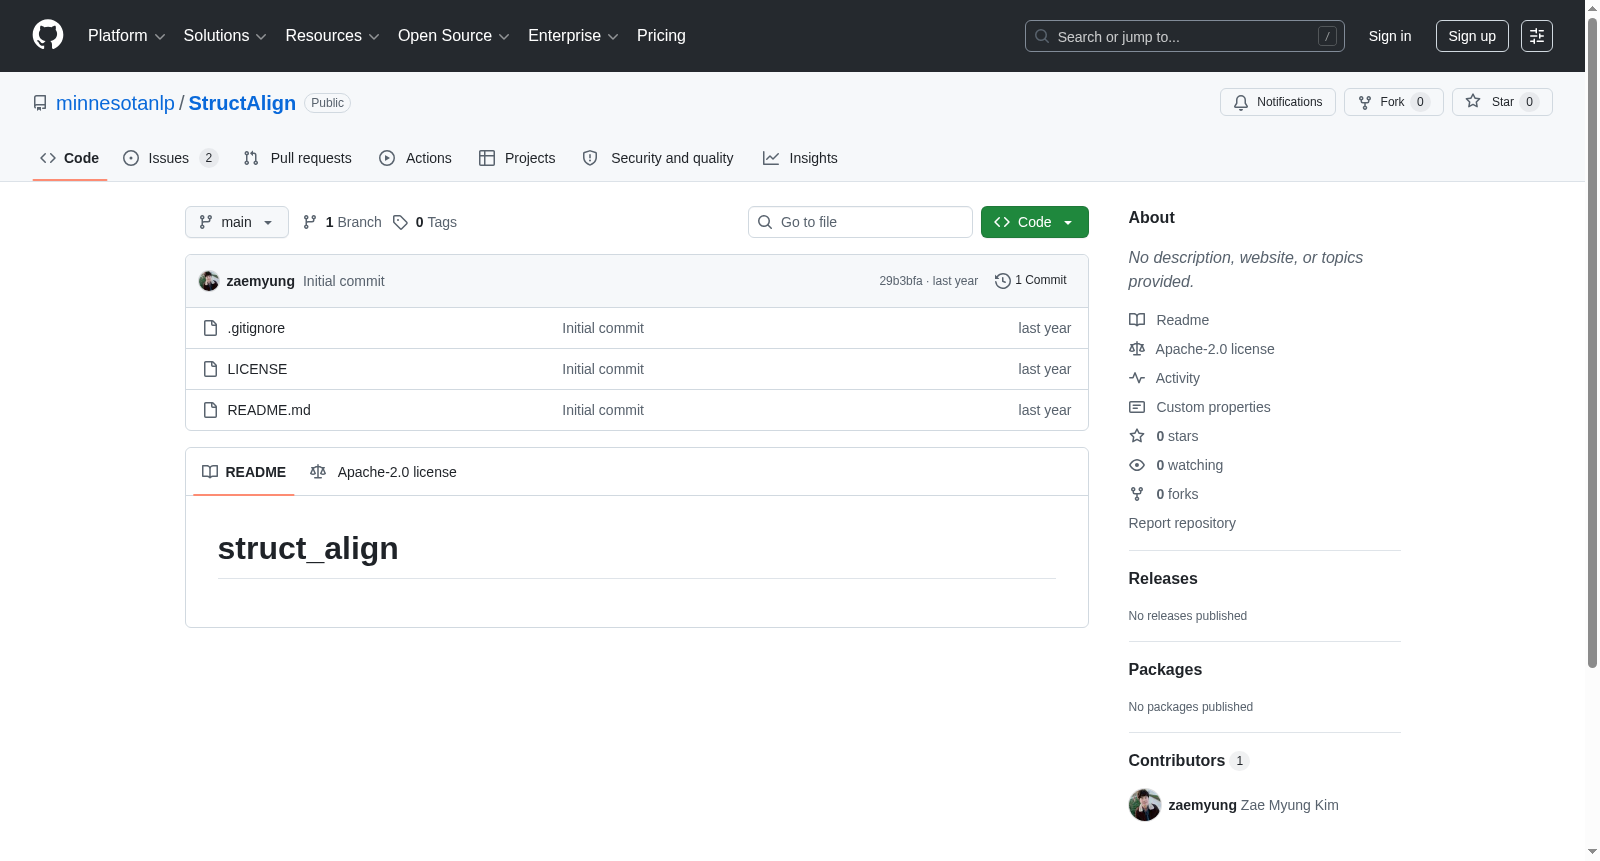Star the StructAlign repository
Screen dimensions: 1600x861
point(1502,102)
